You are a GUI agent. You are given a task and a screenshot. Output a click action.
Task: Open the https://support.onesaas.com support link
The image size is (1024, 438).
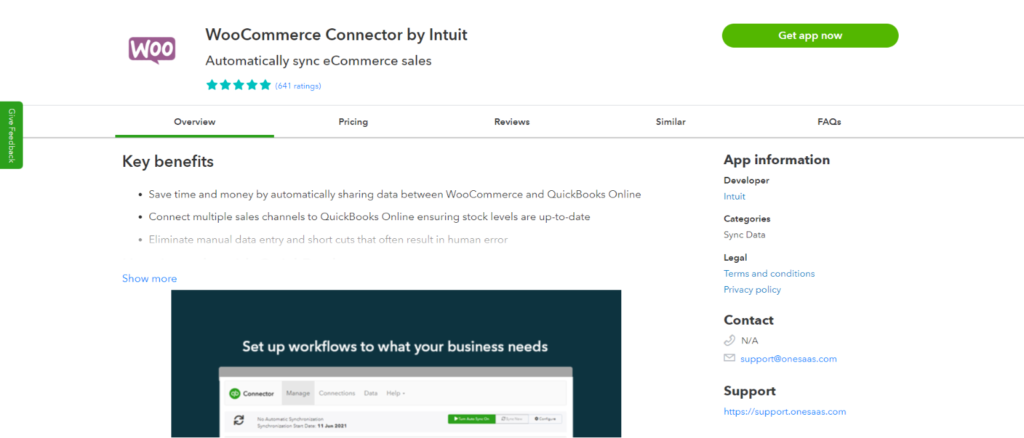click(x=785, y=412)
